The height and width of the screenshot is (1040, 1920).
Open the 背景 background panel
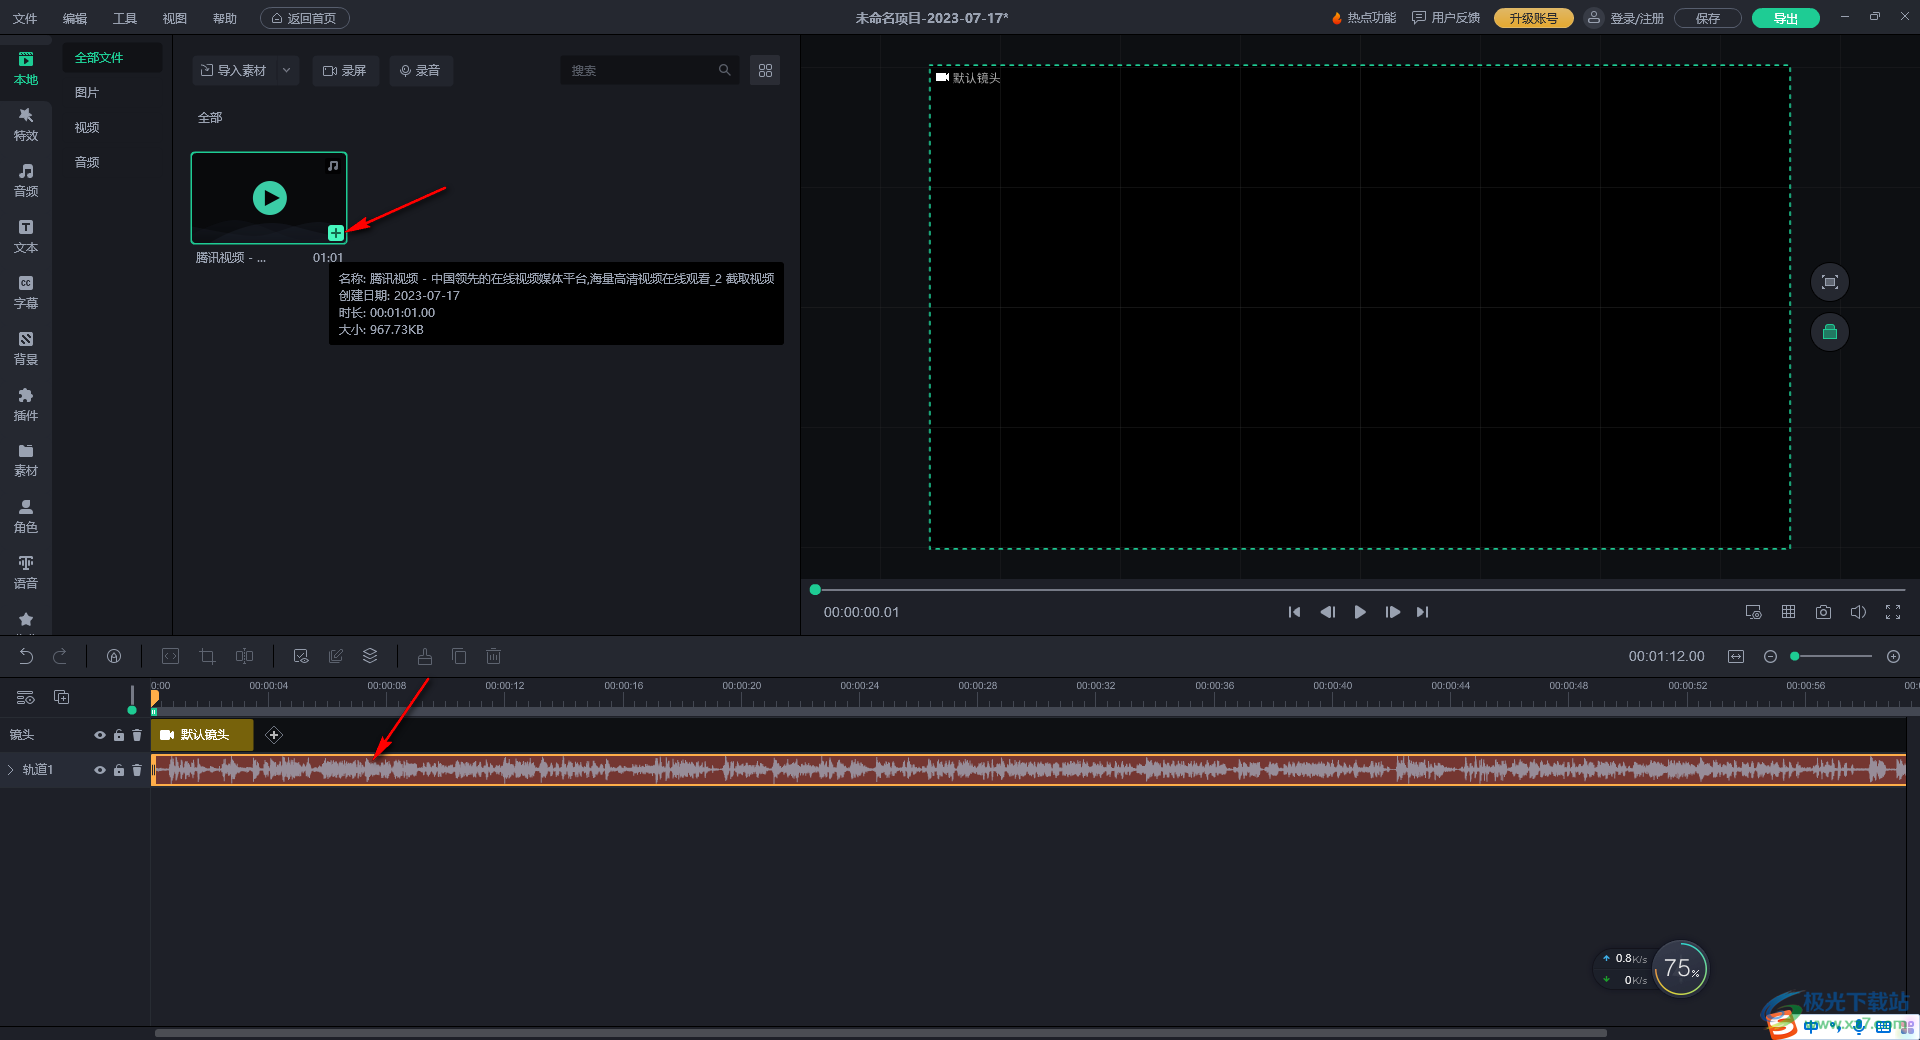coord(26,349)
